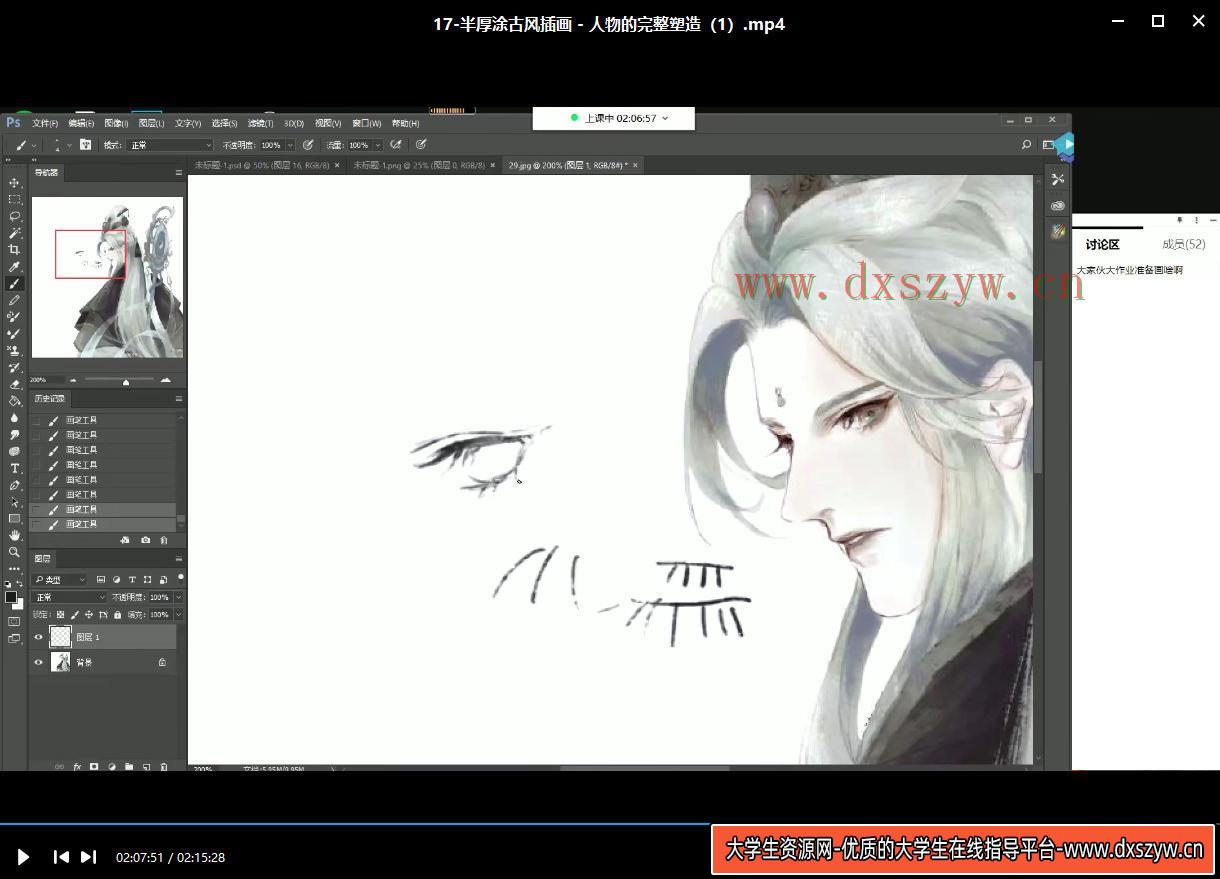Toggle lock image pixels brush icon
Viewport: 1220px width, 879px height.
coord(74,615)
